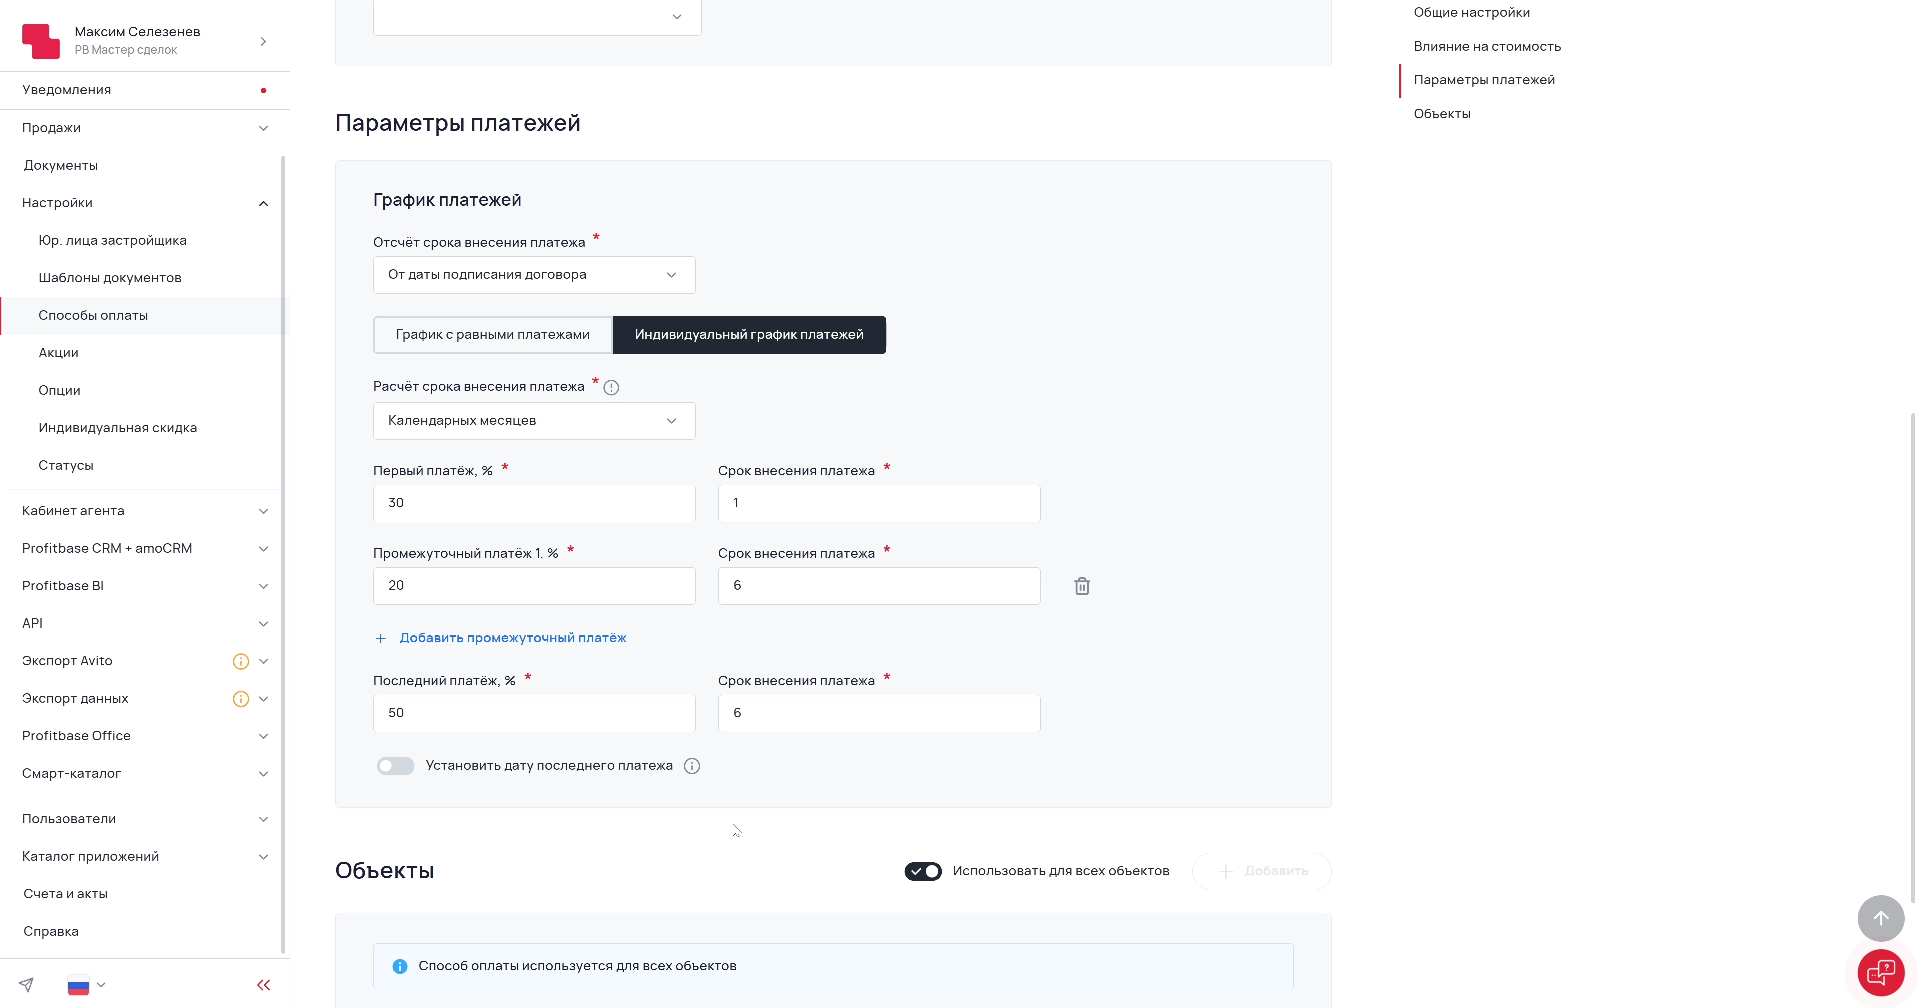Jump to Общие настройки anchor link
This screenshot has width=1918, height=1008.
tap(1471, 13)
